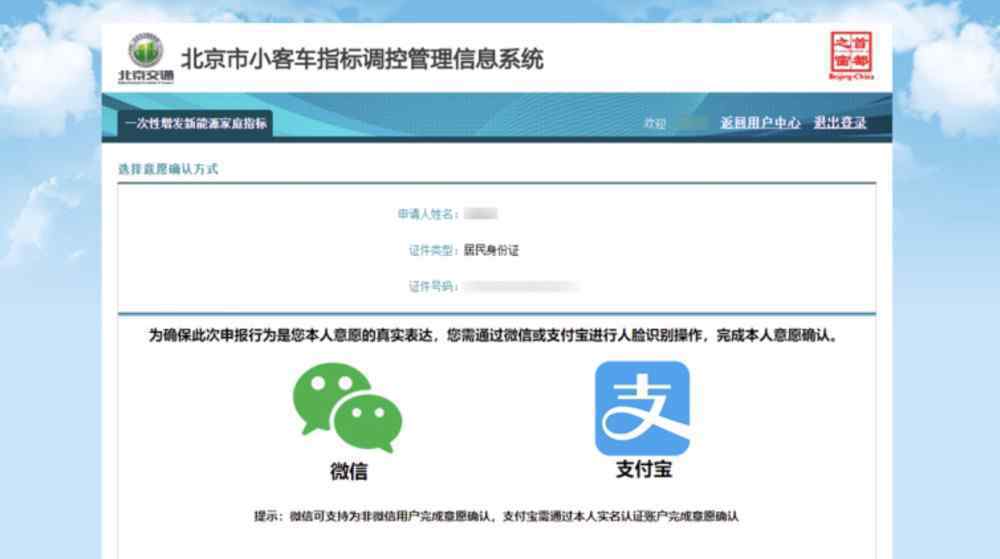1000x559 pixels.
Task: Select the 支付宝 text label under the icon
Action: 642,469
